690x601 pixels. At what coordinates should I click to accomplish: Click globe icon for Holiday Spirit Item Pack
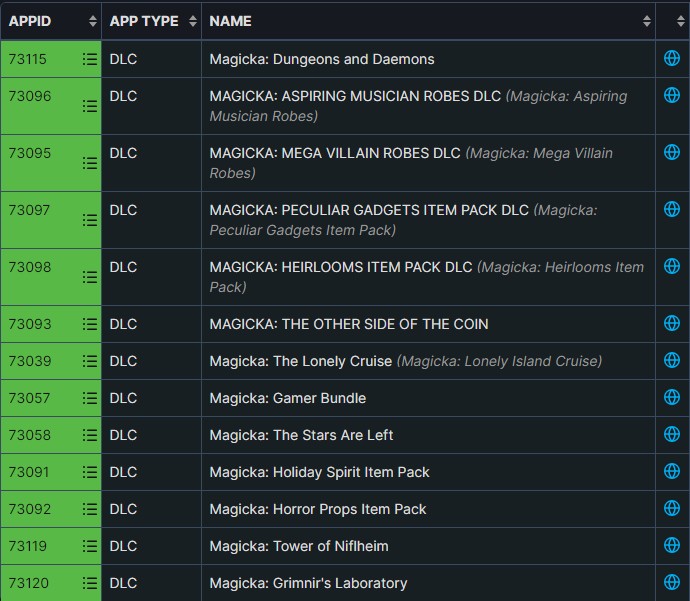point(672,471)
